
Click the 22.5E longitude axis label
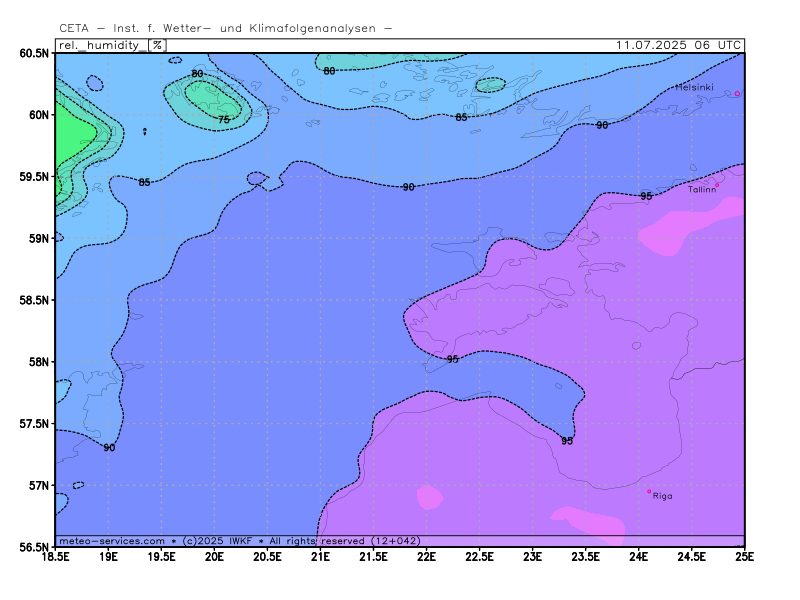pos(480,557)
